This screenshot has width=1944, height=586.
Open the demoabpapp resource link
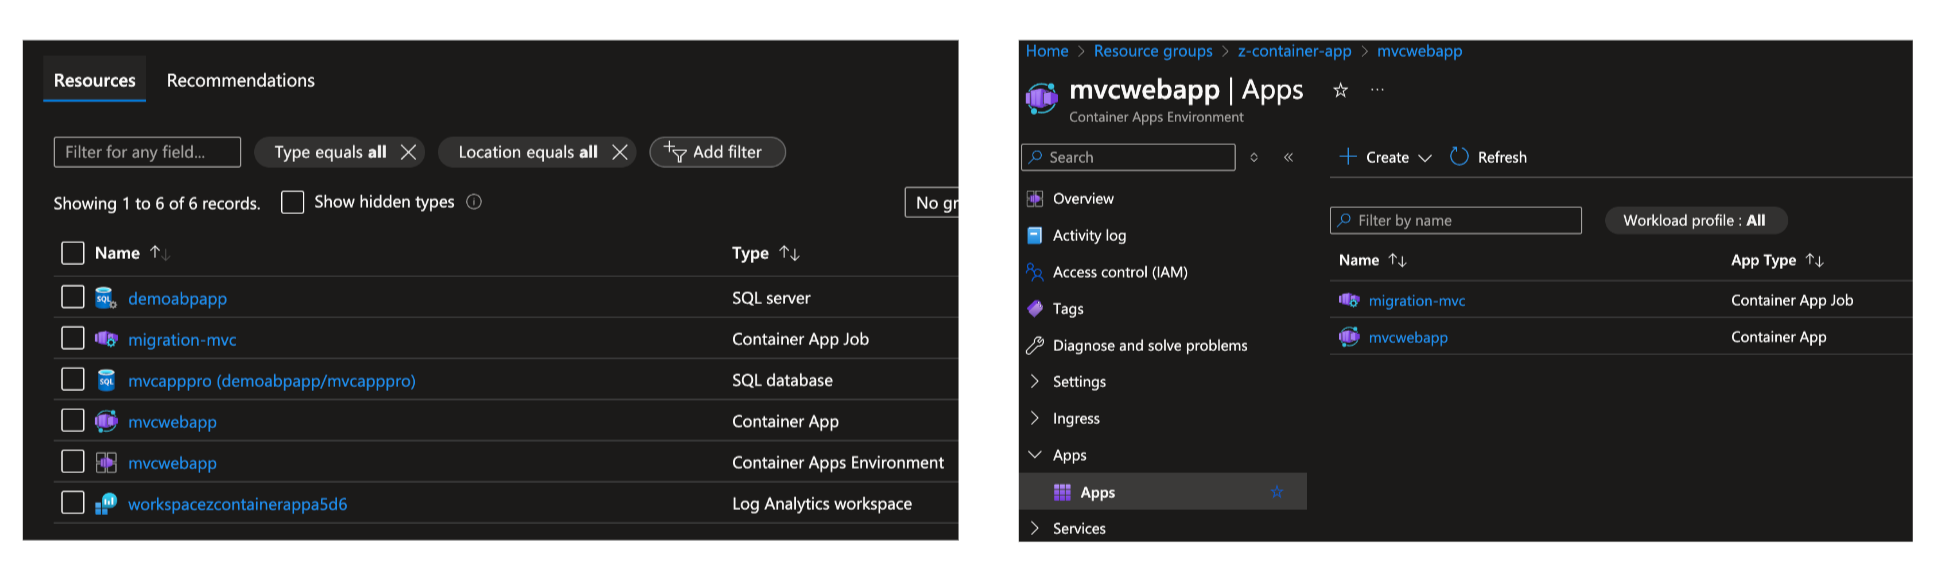pyautogui.click(x=177, y=298)
